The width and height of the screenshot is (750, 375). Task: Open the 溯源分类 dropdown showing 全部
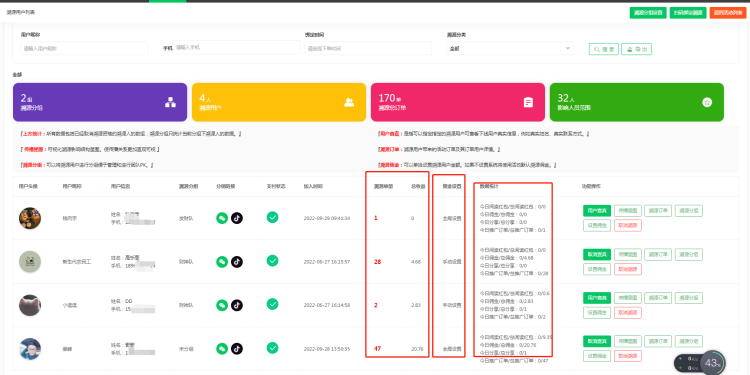510,48
